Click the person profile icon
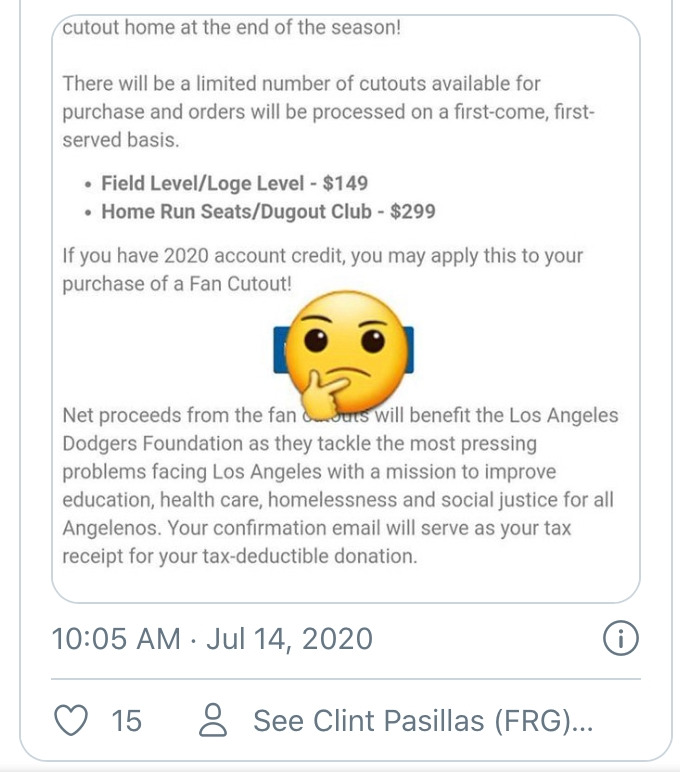Viewport: 680px width, 772px height. [214, 720]
